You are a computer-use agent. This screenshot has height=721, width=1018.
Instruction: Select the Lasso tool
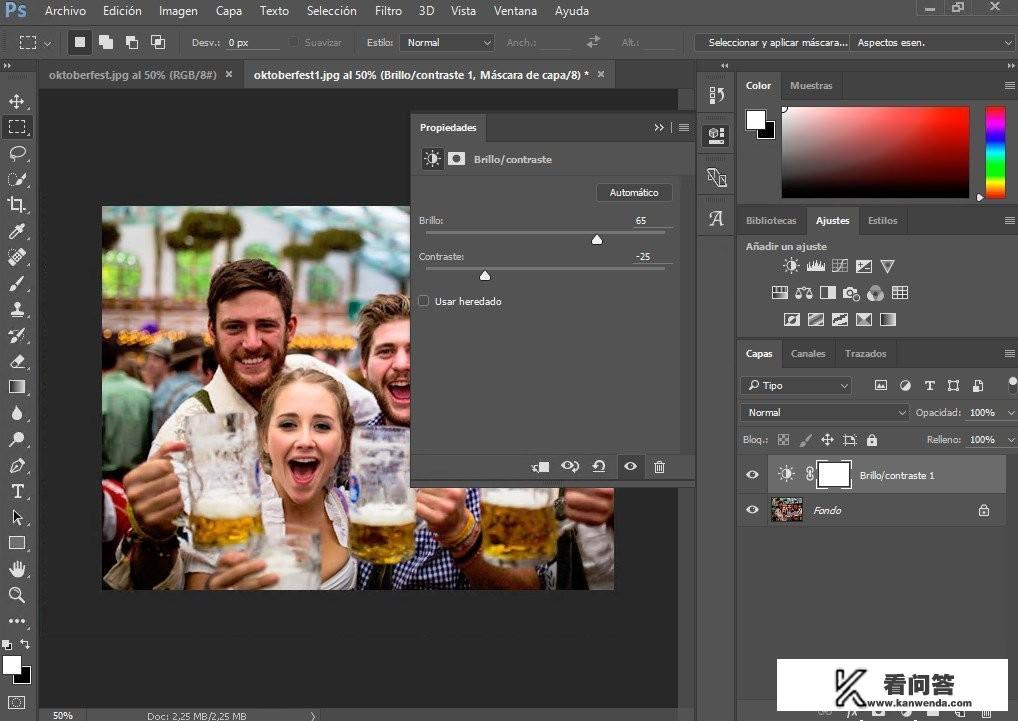tap(17, 153)
